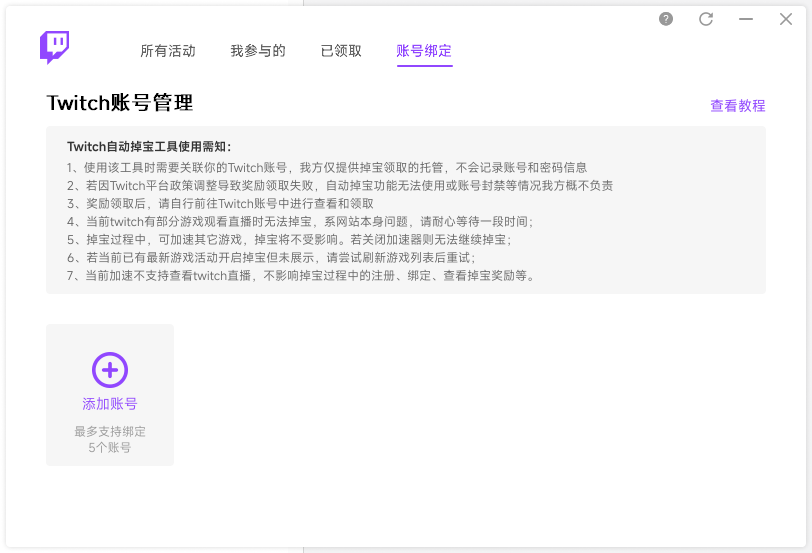This screenshot has height=553, width=812.
Task: Click notice item 1 about linking your Twitch account
Action: (x=327, y=167)
